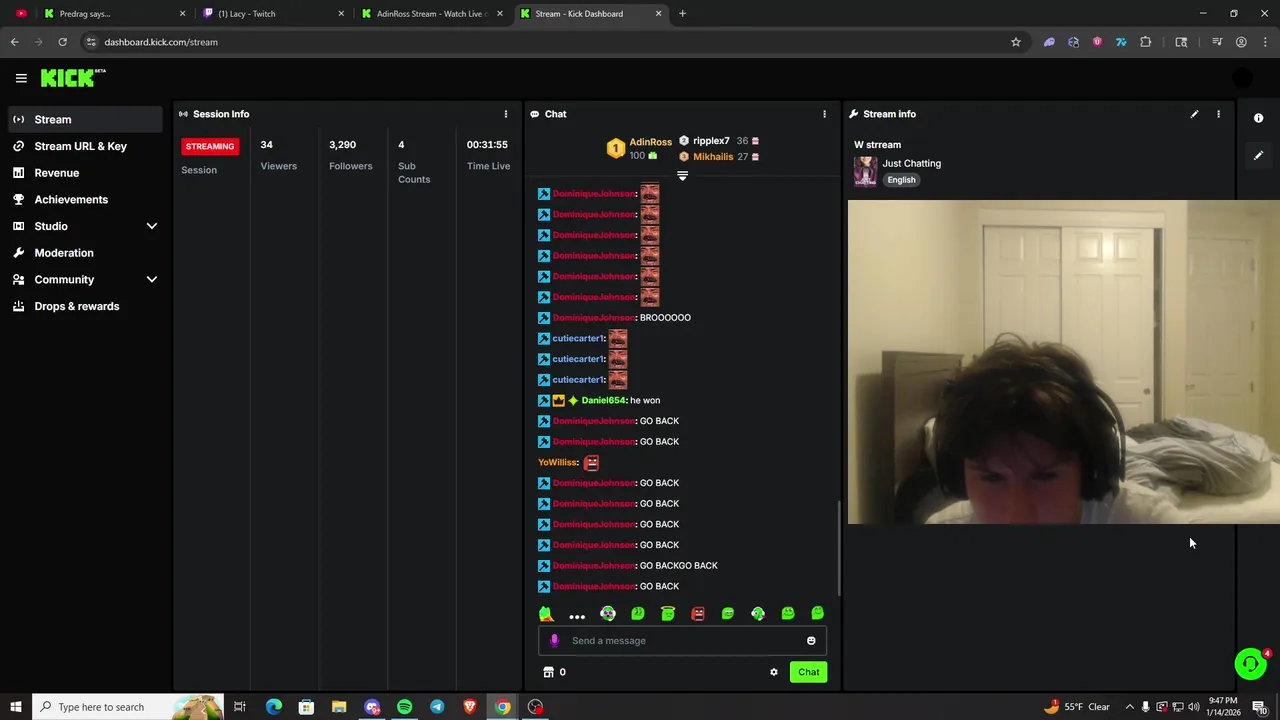Insert the halo green emote
1280x720 pixels.
coord(668,614)
